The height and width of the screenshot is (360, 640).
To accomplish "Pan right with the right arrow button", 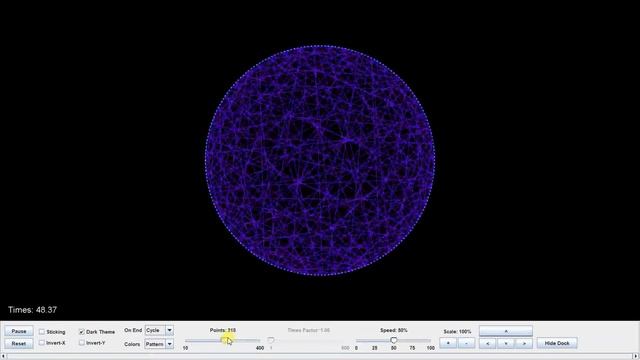I will [x=524, y=344].
